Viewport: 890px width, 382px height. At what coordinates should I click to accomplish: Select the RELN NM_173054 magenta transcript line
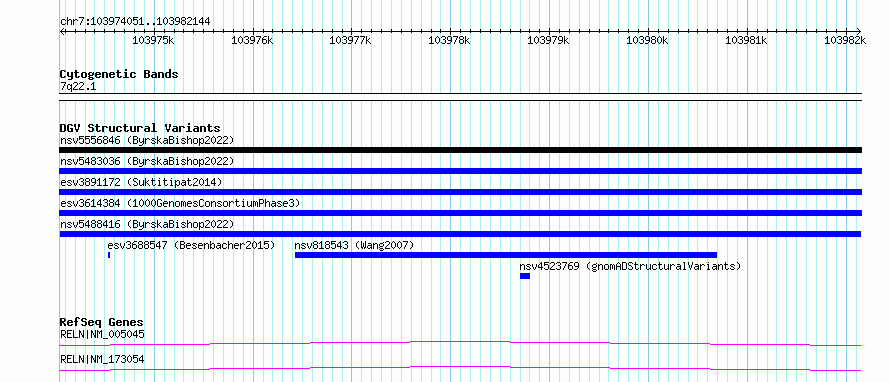[x=460, y=369]
